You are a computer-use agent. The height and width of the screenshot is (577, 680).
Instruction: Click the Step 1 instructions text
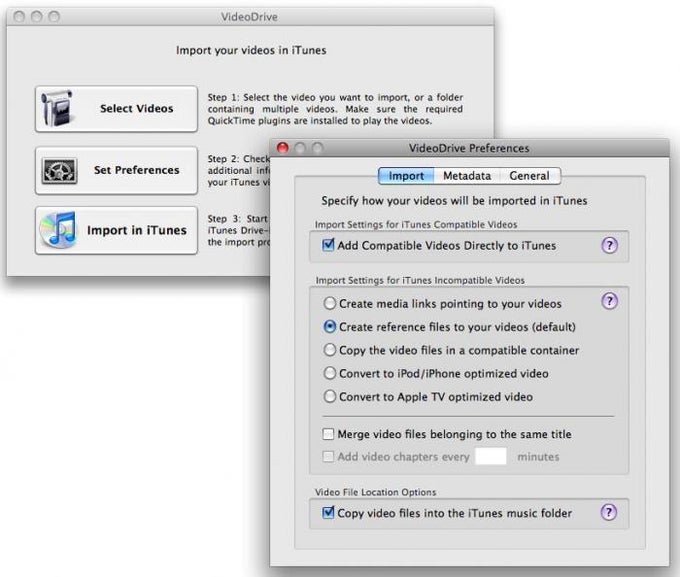point(335,109)
